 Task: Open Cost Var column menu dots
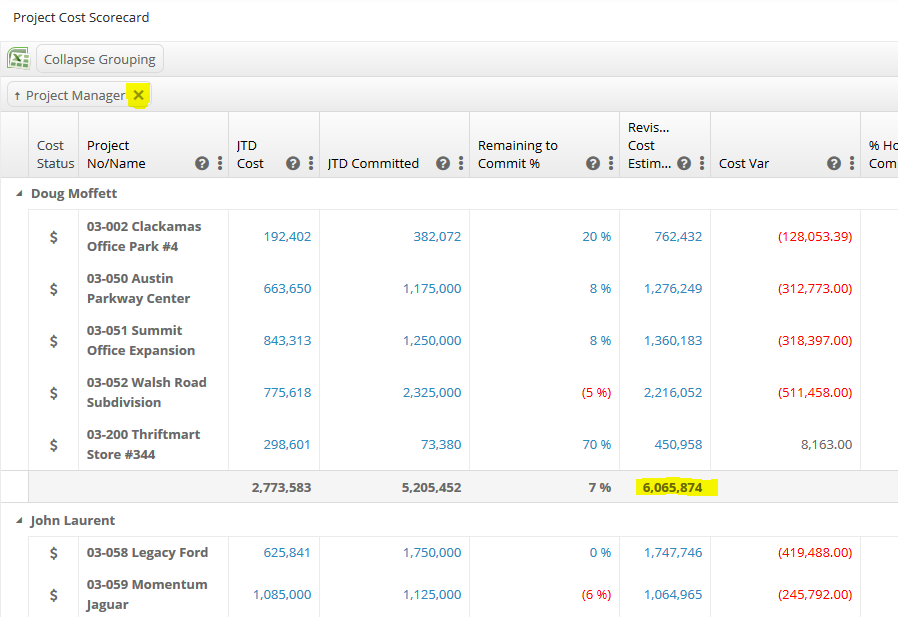pos(852,163)
